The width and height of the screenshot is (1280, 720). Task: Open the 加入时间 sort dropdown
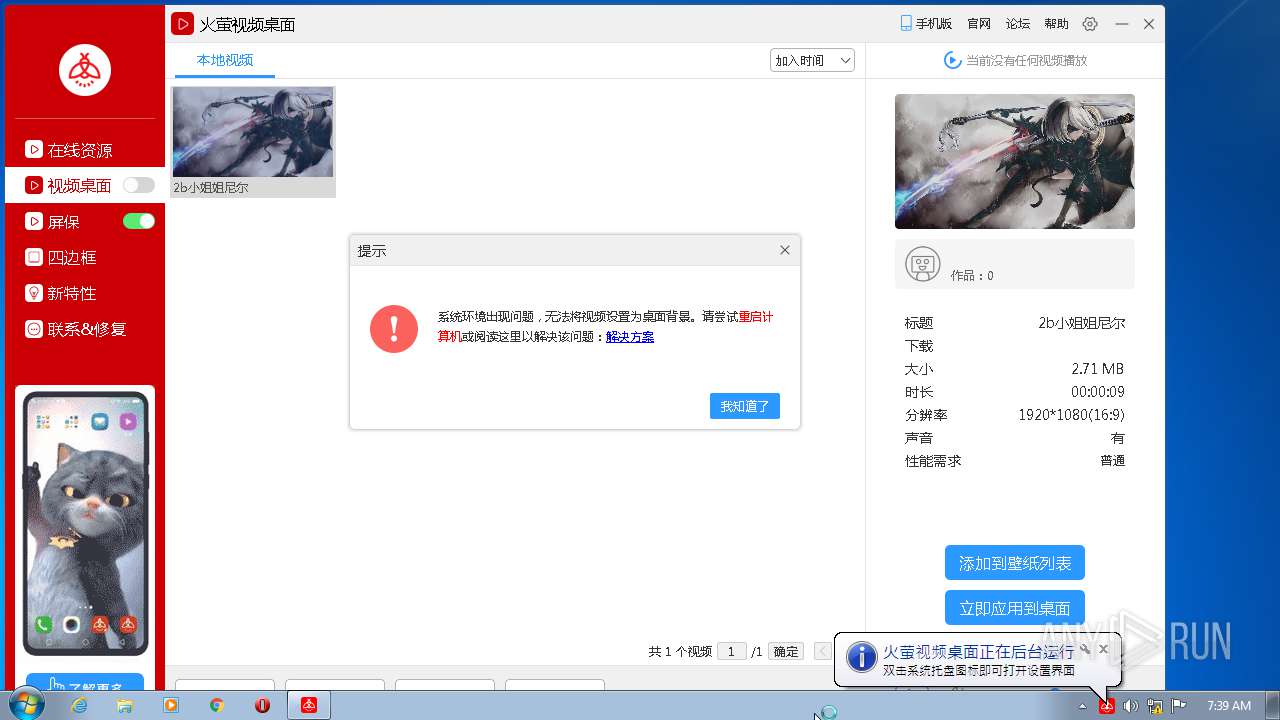[x=812, y=60]
